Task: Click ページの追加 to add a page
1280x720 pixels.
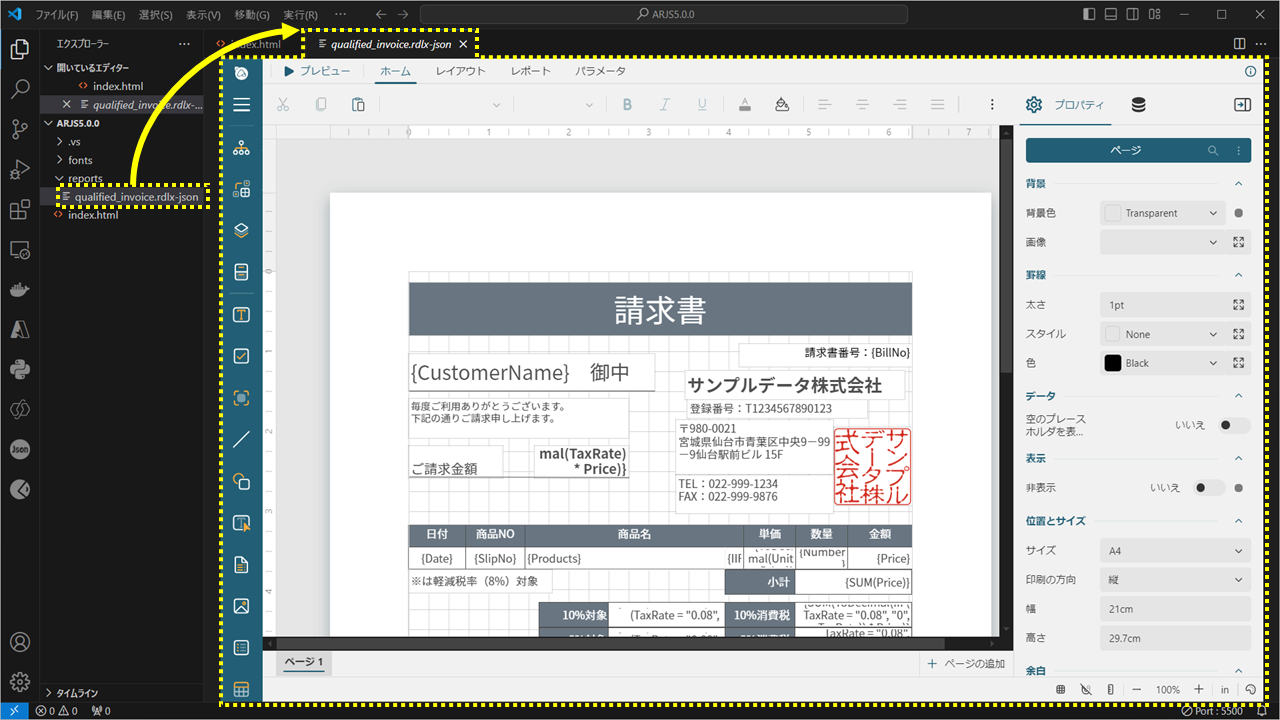Action: [966, 662]
